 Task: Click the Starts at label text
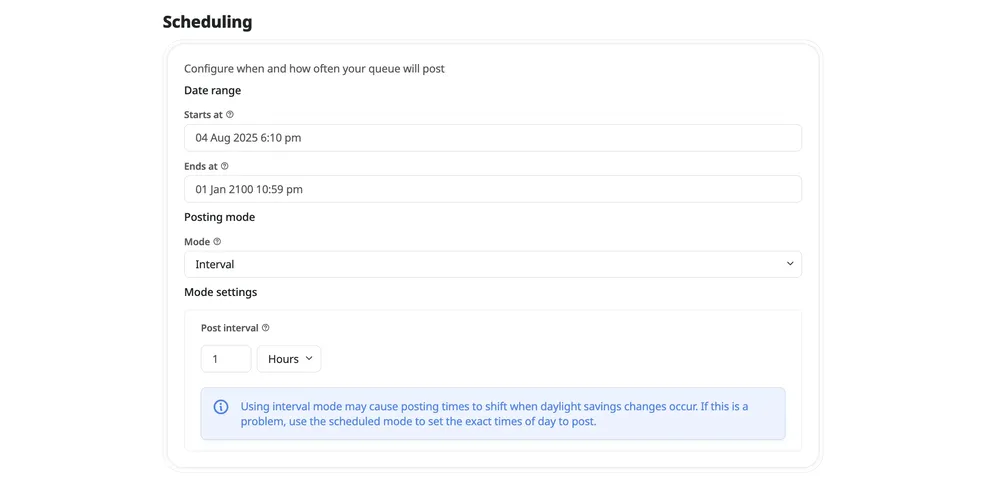(203, 115)
